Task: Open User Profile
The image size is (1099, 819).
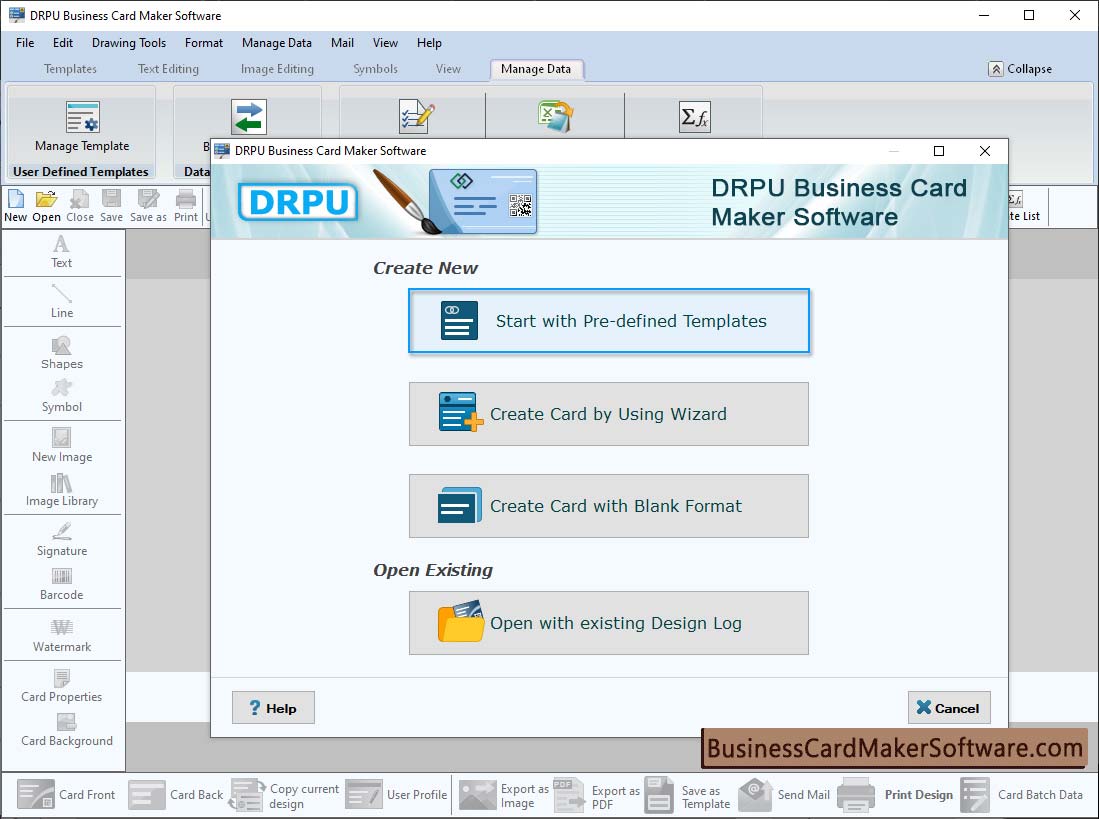Action: [396, 794]
